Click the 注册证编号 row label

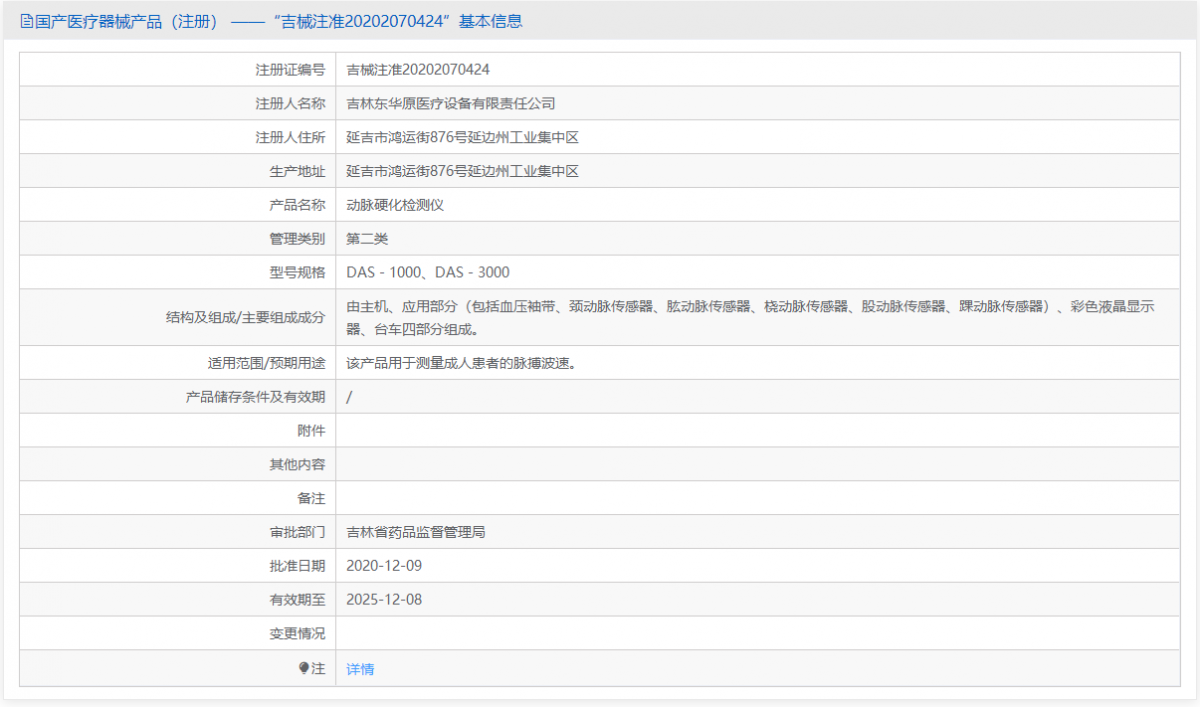[292, 68]
